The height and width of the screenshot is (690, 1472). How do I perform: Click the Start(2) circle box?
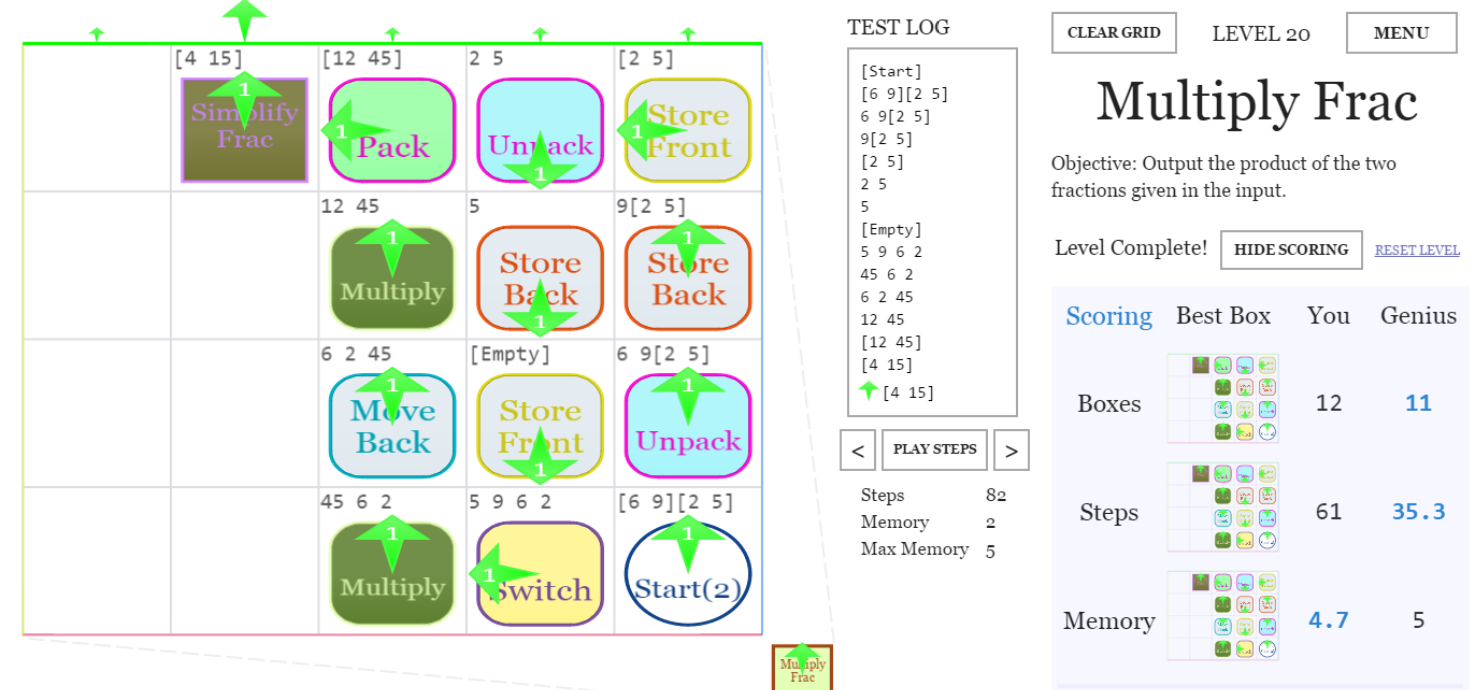688,574
